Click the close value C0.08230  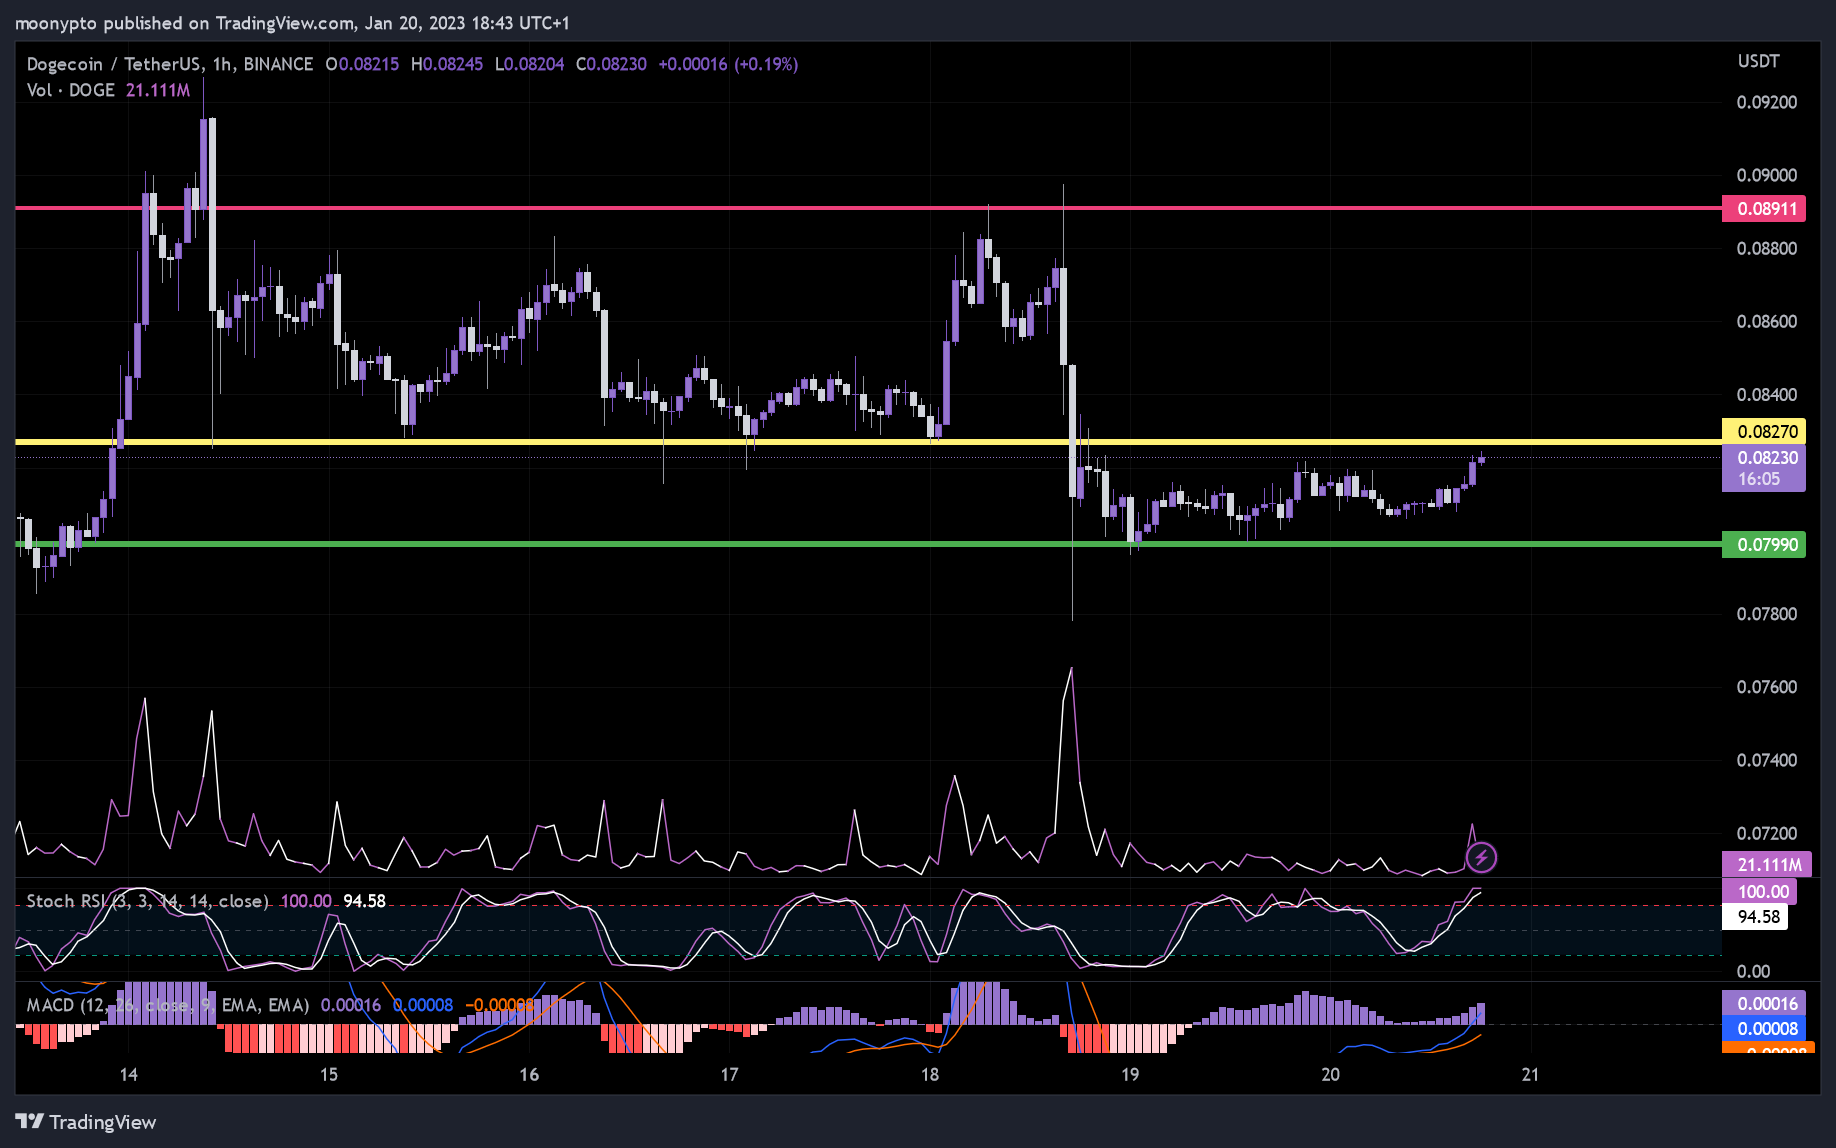[611, 64]
